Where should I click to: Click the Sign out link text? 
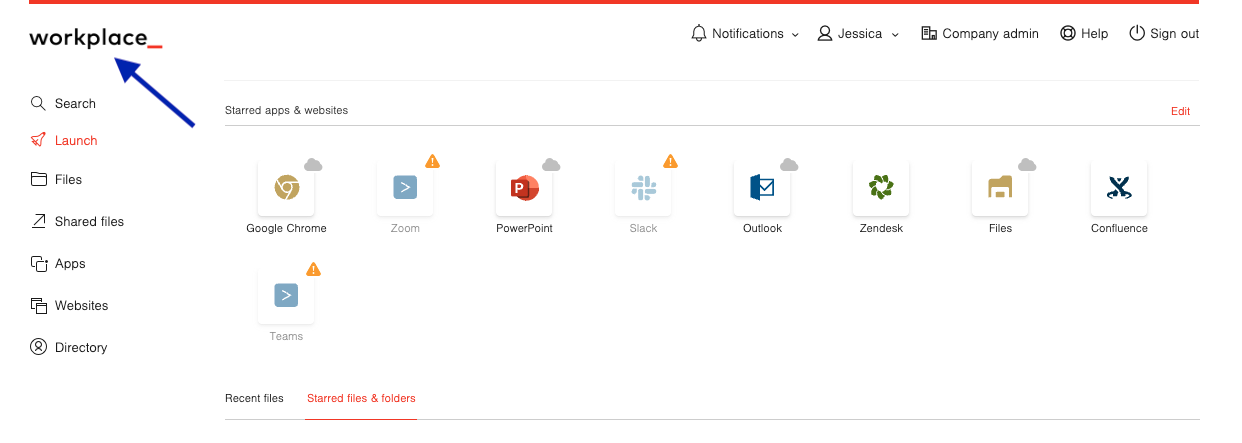(x=1175, y=33)
